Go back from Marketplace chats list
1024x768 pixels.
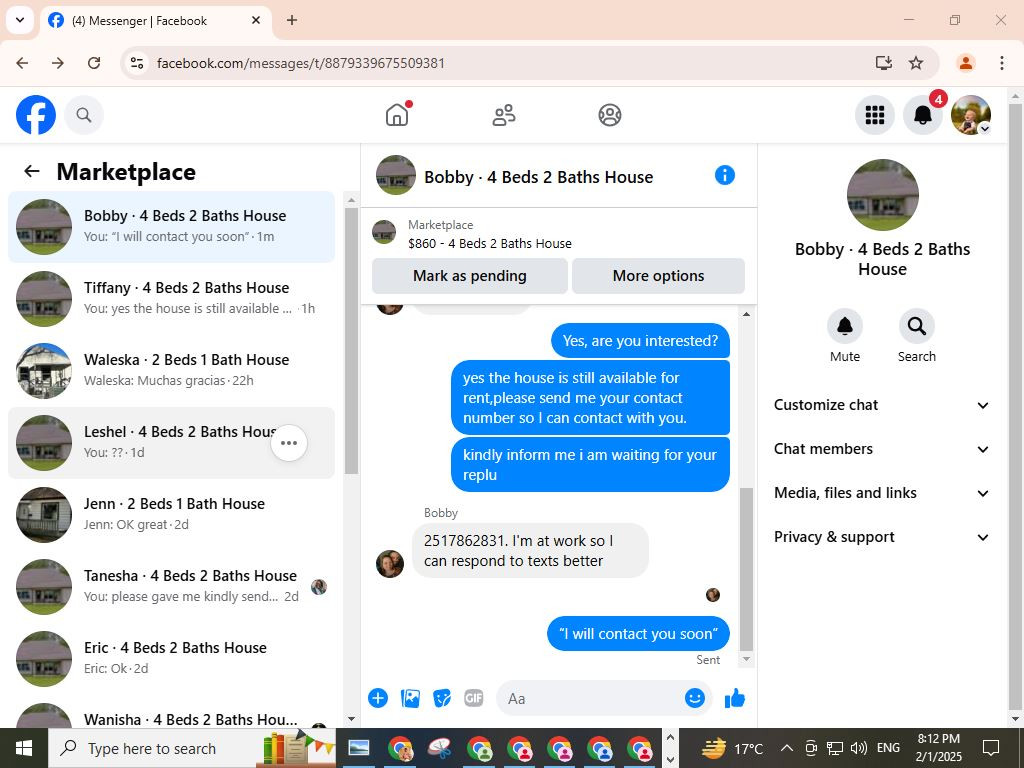(31, 171)
